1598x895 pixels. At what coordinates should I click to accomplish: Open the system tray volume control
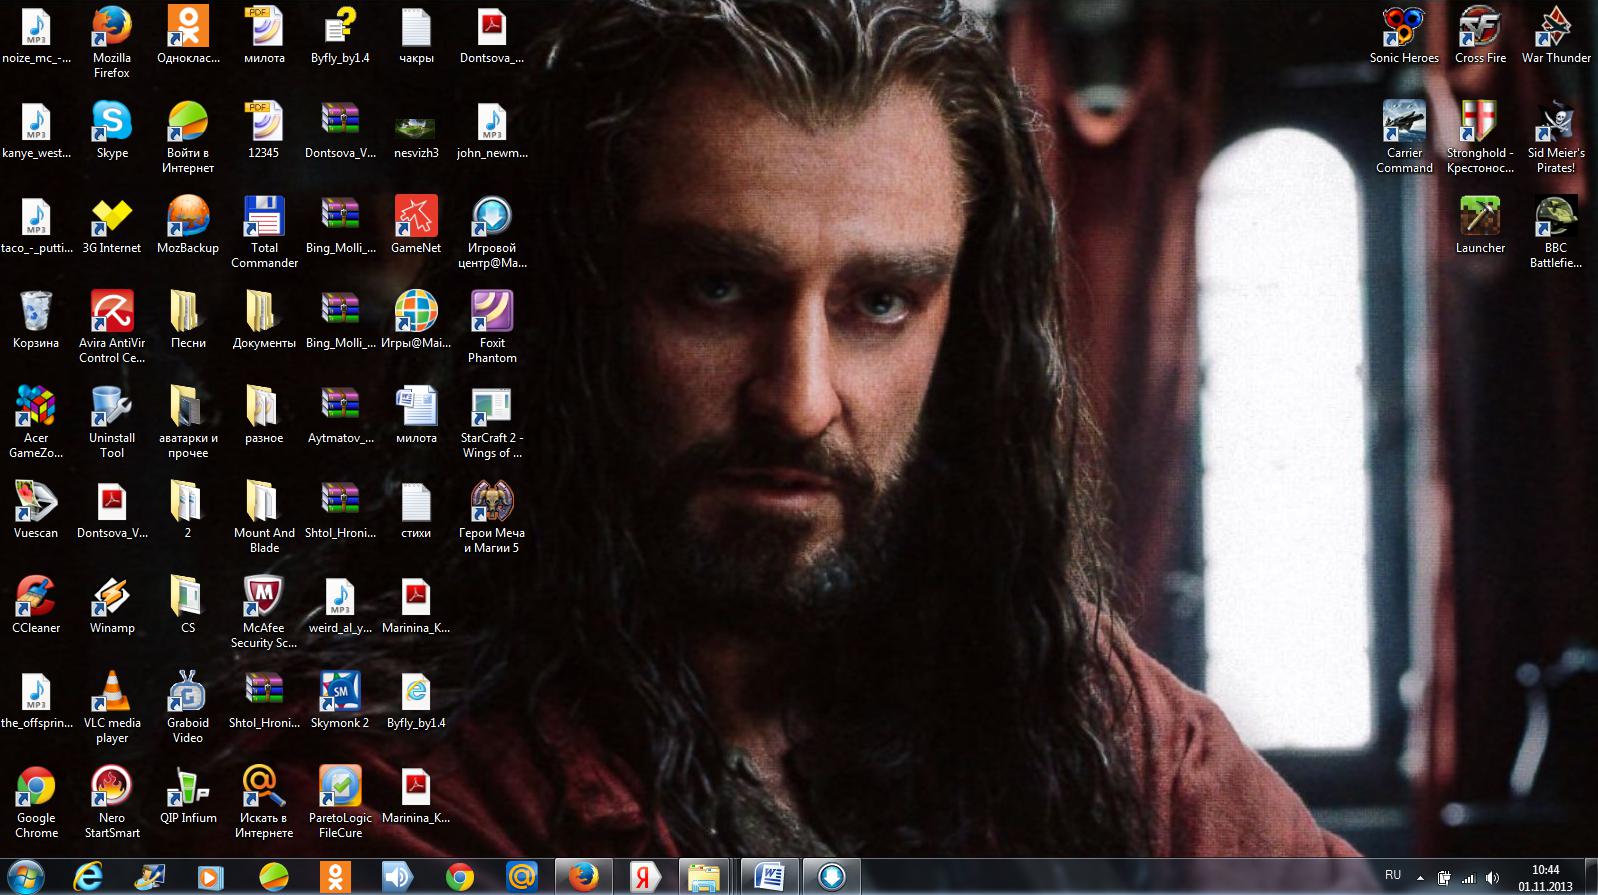1493,878
